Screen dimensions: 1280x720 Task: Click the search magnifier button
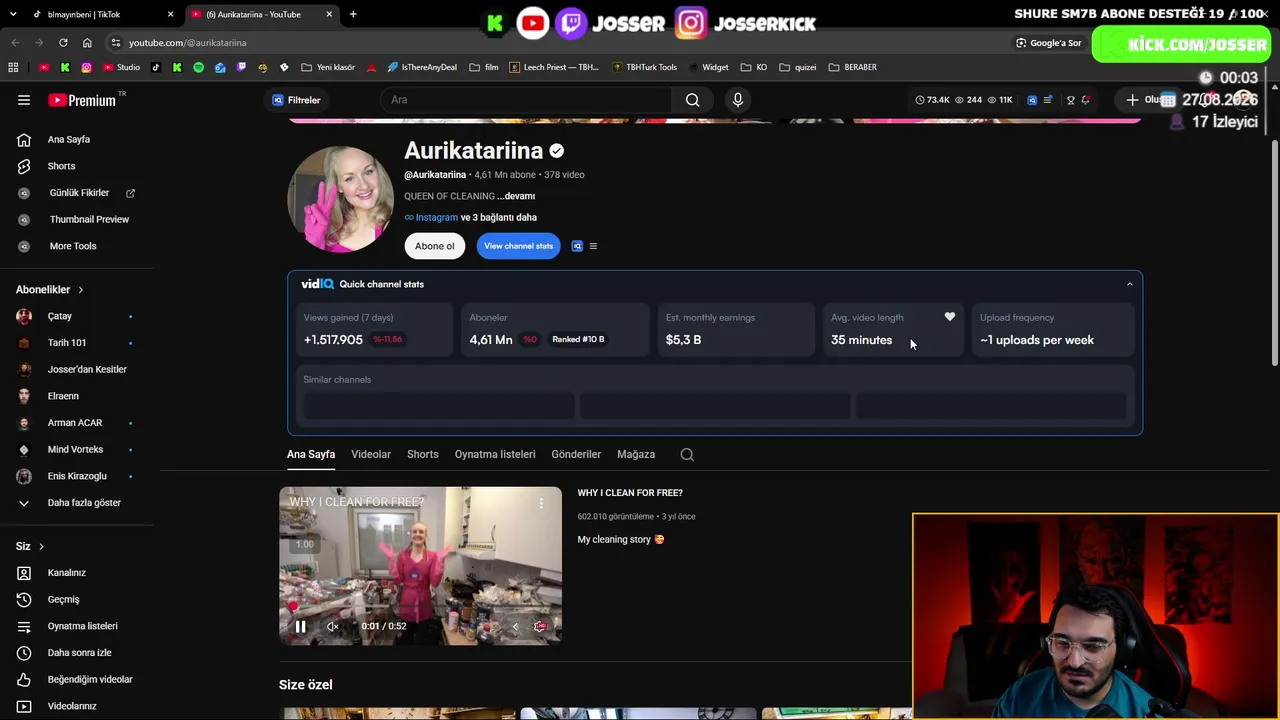(x=692, y=100)
